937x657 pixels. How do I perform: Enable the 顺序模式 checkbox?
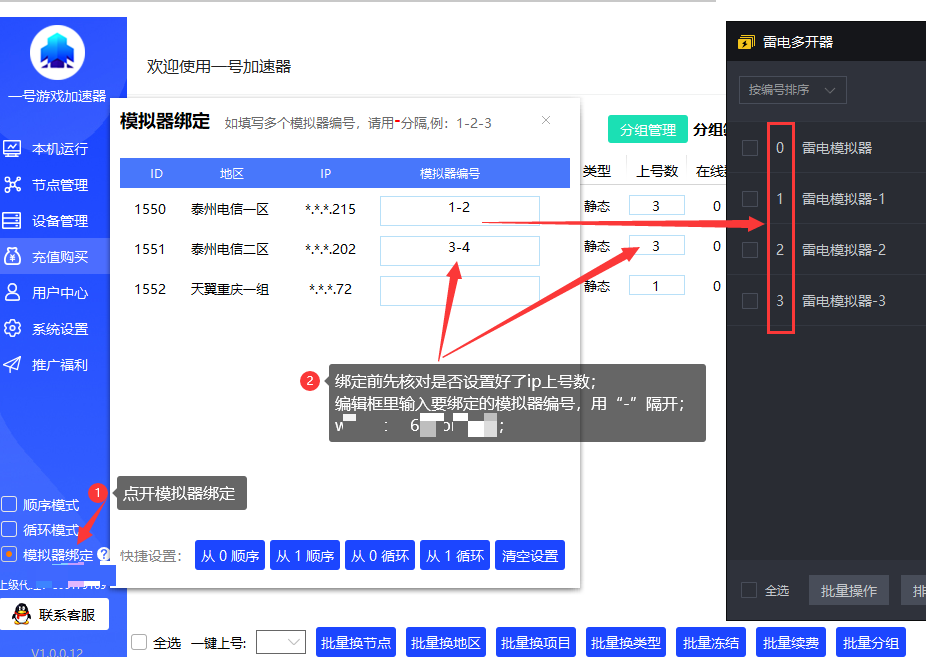click(9, 505)
